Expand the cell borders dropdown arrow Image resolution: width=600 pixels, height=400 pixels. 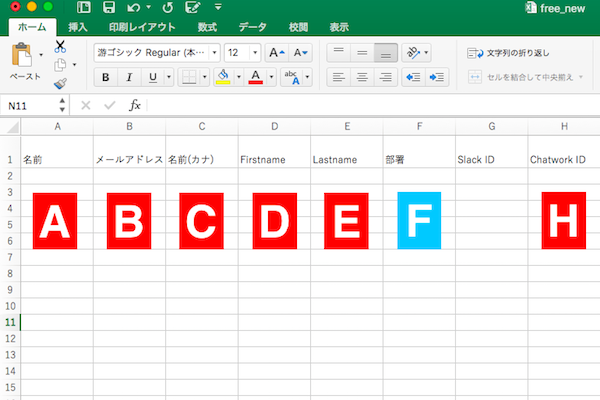[x=205, y=77]
